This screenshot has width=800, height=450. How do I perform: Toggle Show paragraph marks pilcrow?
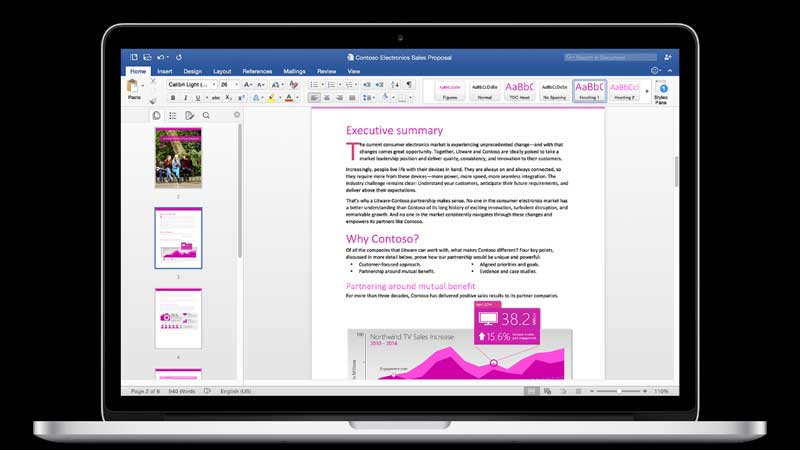tap(409, 85)
